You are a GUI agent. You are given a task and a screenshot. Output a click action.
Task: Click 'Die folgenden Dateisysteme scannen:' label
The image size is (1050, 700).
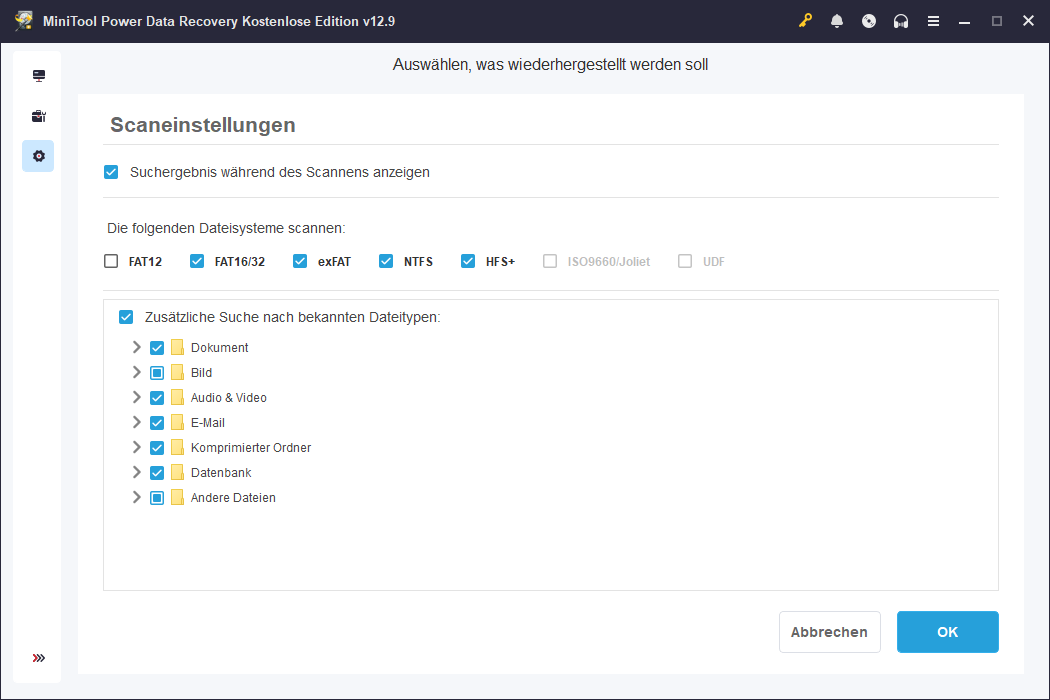[x=226, y=228]
